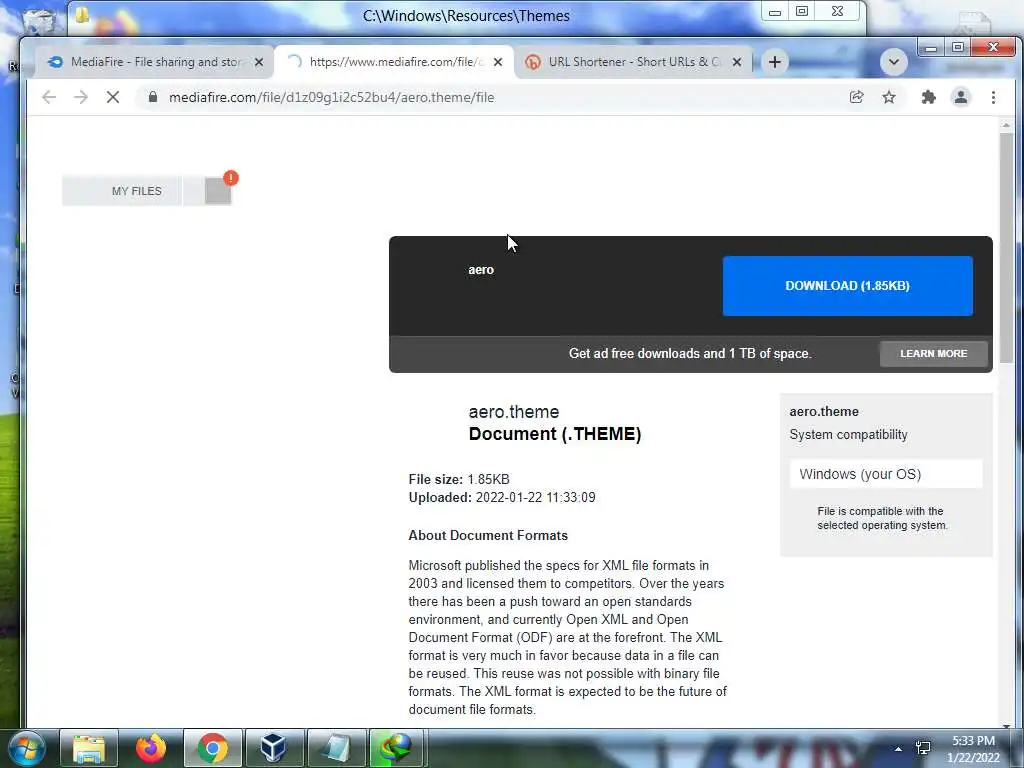Click the notification alert avatar box
1024x768 pixels.
[x=218, y=191]
